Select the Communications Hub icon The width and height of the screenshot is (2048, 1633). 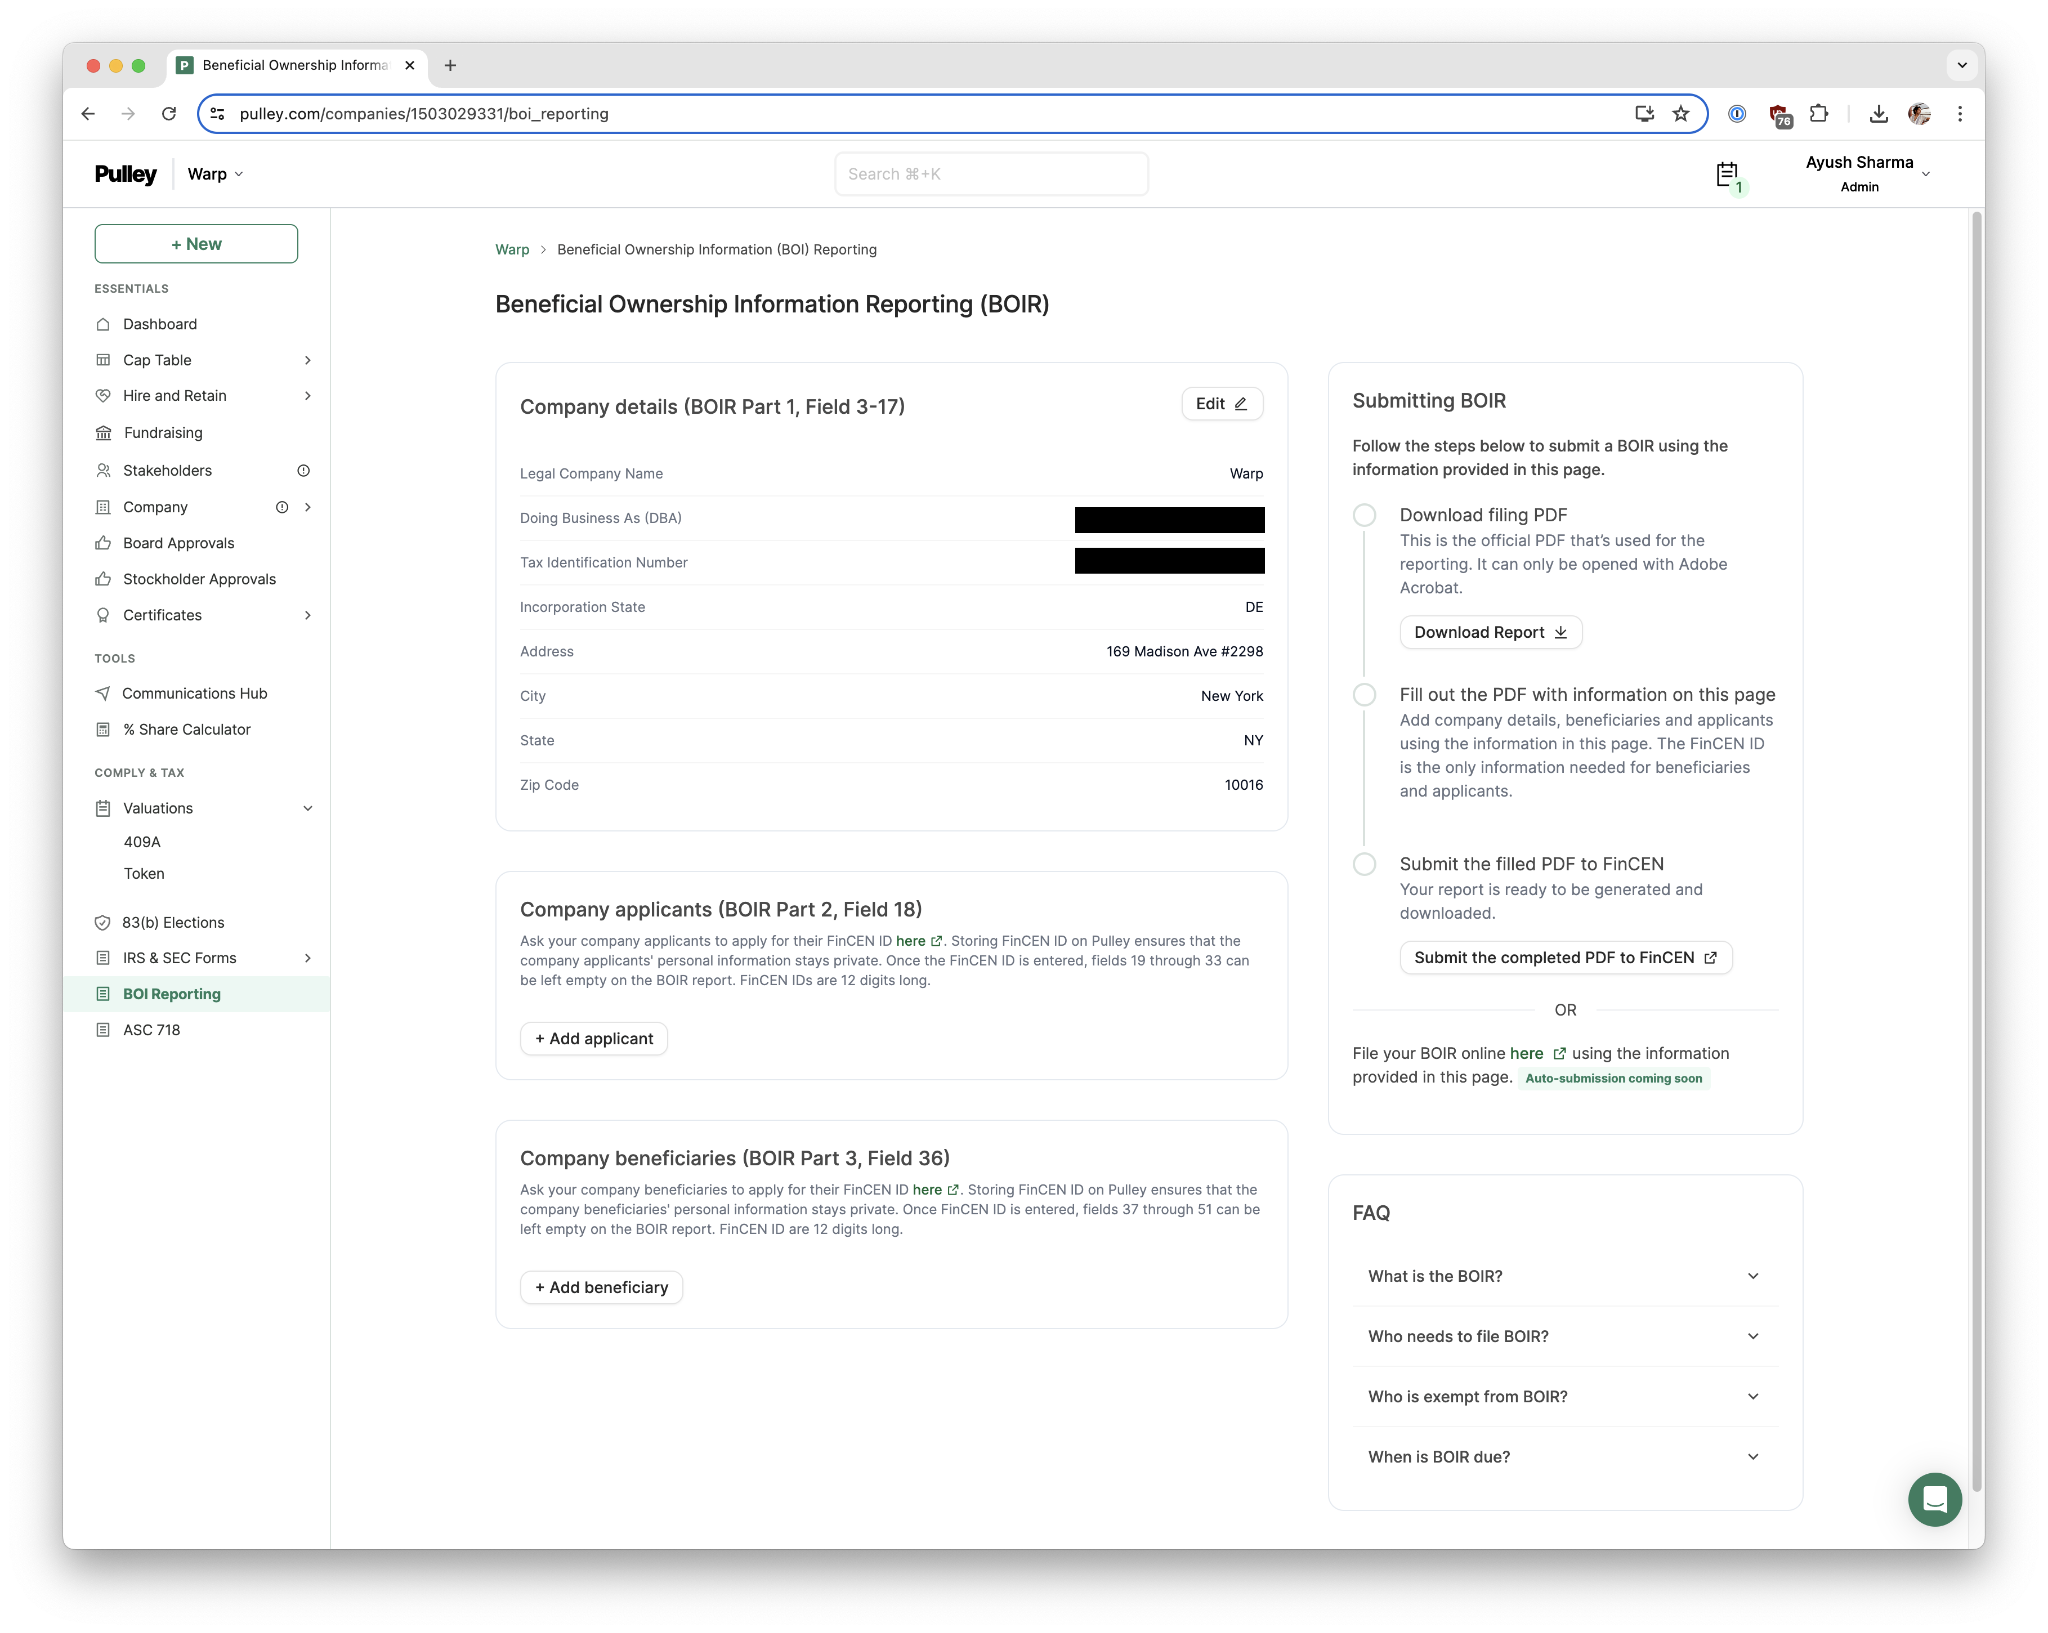[x=105, y=693]
